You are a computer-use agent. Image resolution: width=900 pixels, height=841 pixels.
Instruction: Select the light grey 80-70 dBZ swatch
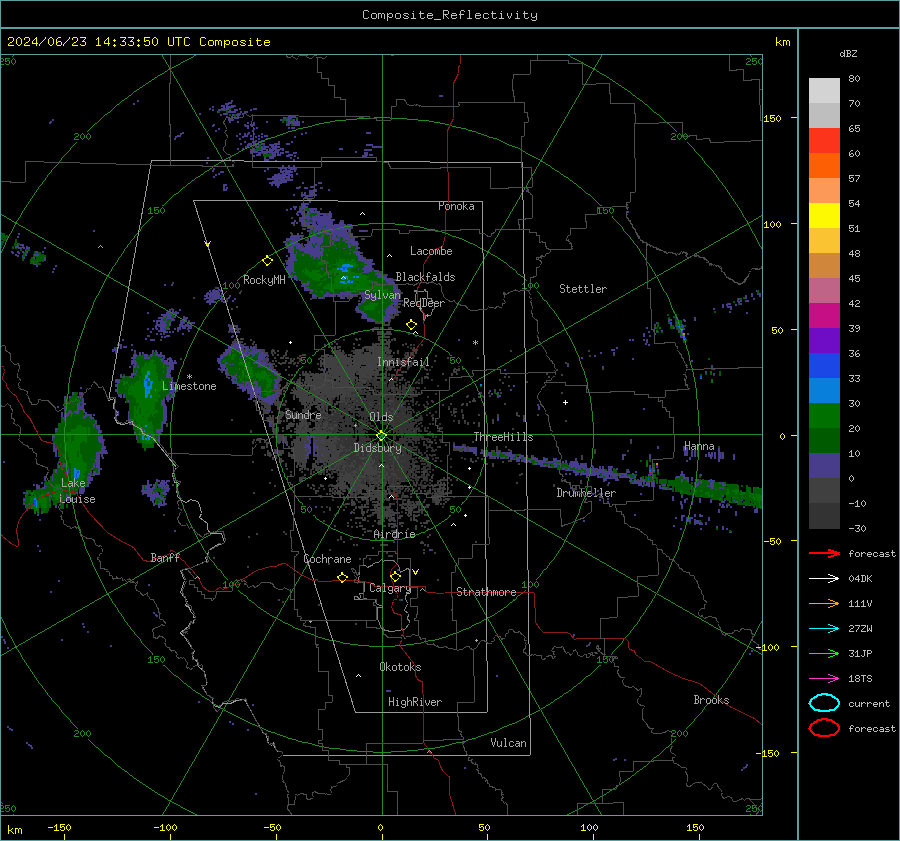click(x=824, y=91)
